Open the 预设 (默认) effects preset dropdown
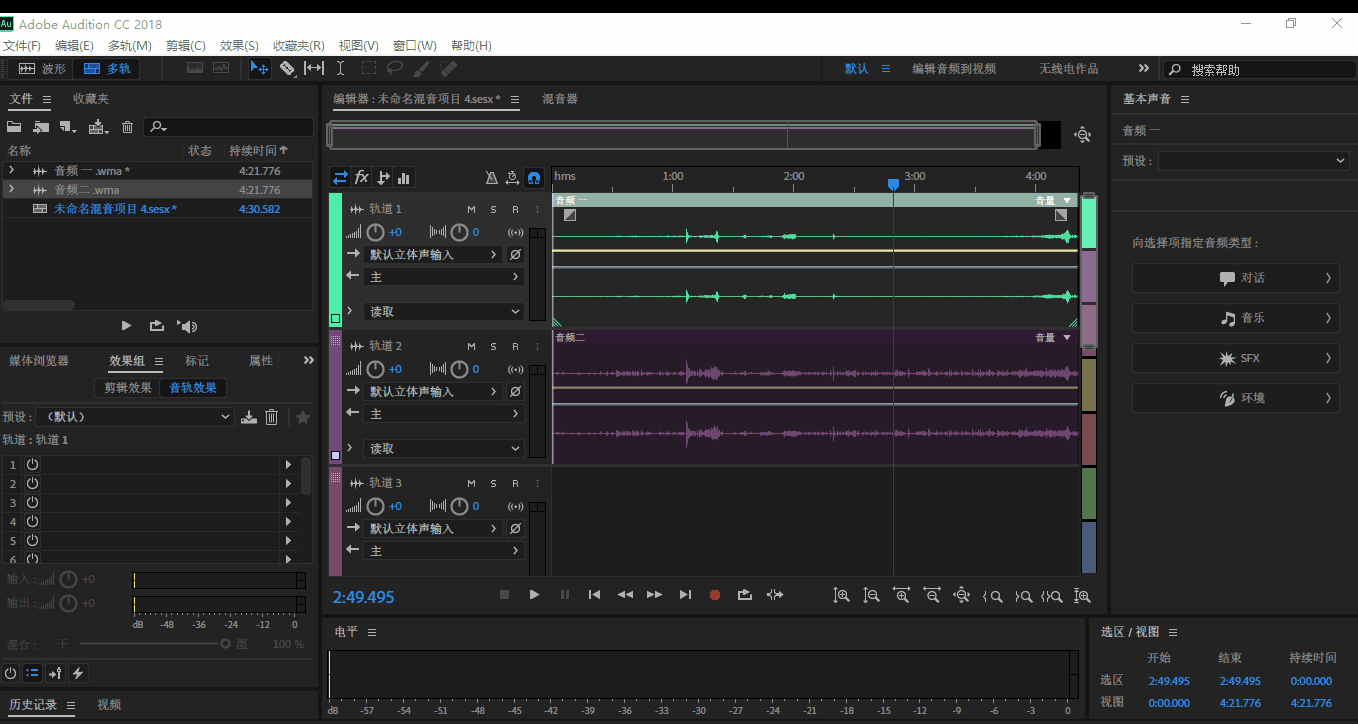 pos(136,417)
